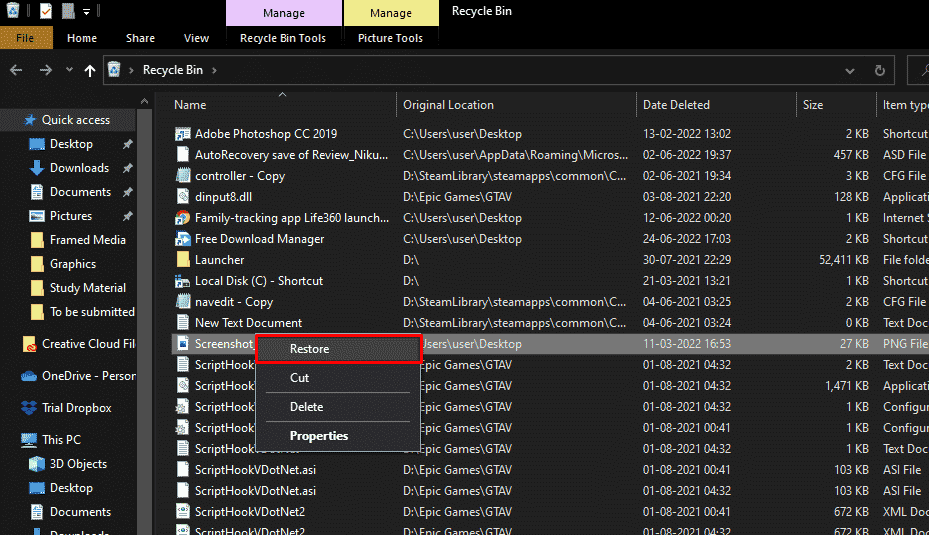Select the New Text Document file icon

182,323
